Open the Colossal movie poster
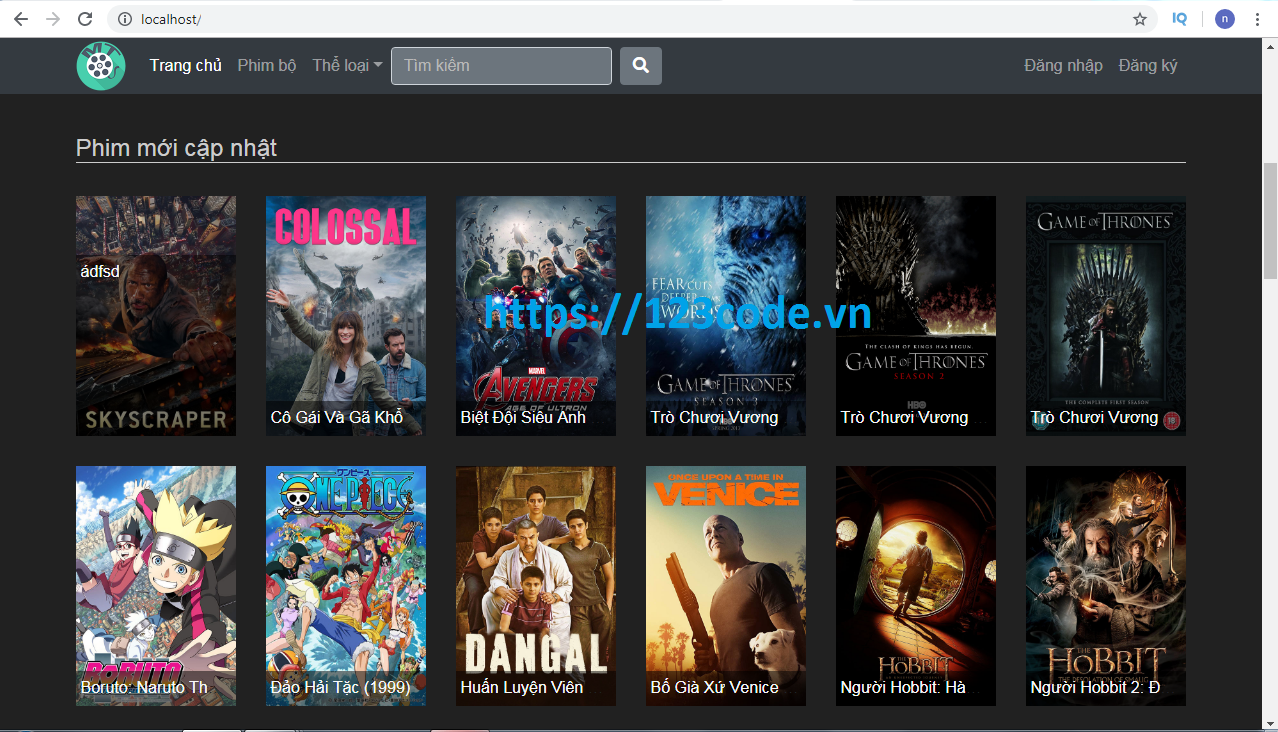Screen dimensions: 1278x732 tap(346, 315)
